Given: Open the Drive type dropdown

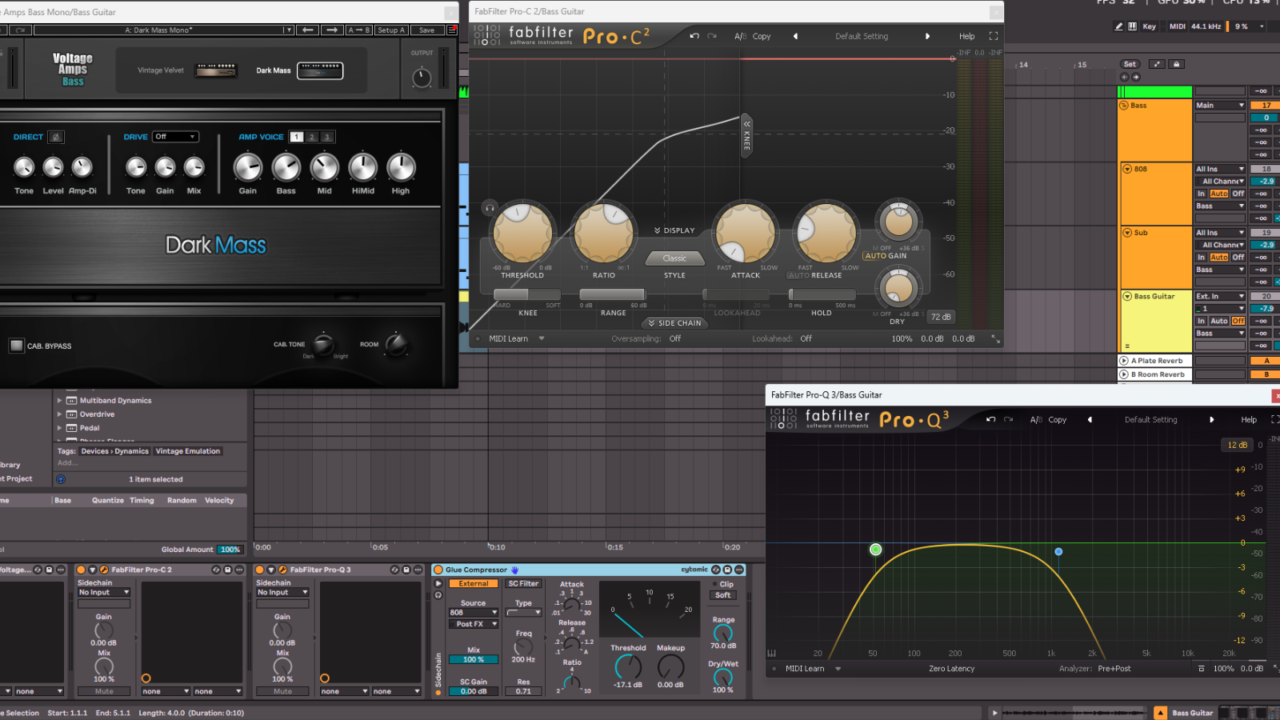Looking at the screenshot, I should 175,137.
